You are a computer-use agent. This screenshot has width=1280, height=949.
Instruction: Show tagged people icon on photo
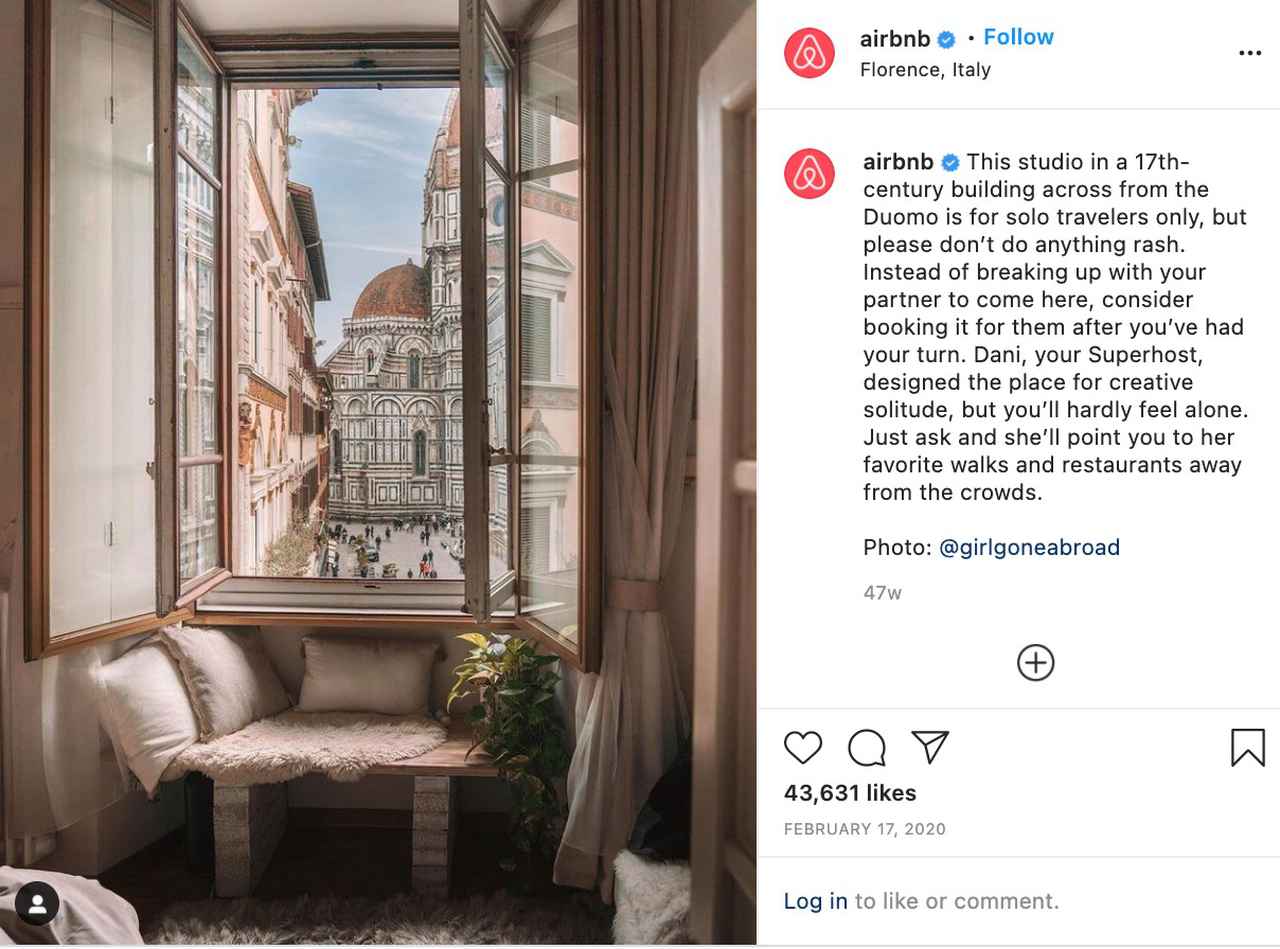(x=37, y=904)
